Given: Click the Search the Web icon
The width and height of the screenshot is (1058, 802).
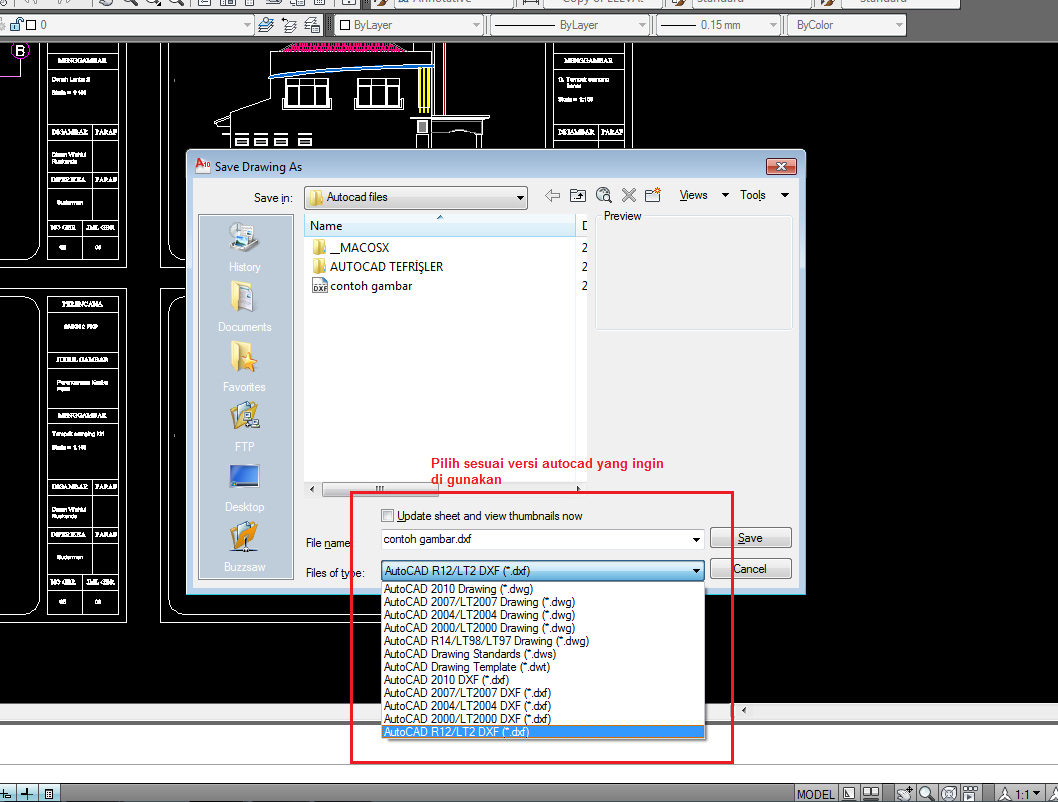Looking at the screenshot, I should 604,196.
